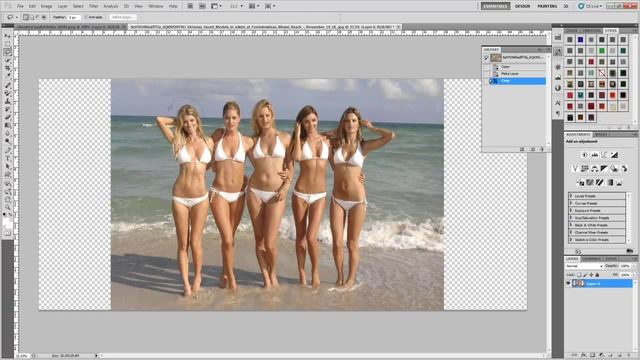Create a new layer in Layers panel

click(620, 355)
